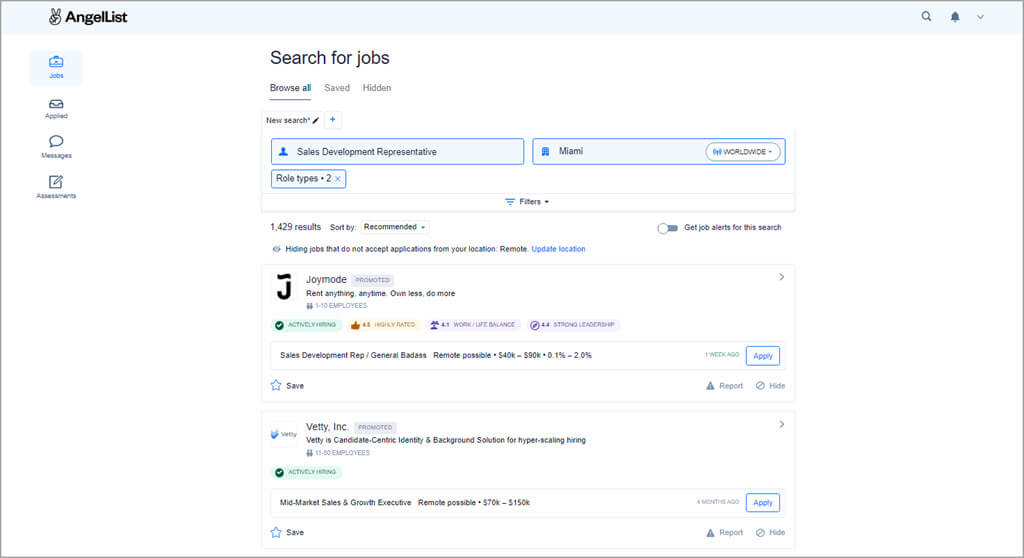Apply to the Joymode Sales Development Rep job
The image size is (1024, 558).
tap(762, 355)
